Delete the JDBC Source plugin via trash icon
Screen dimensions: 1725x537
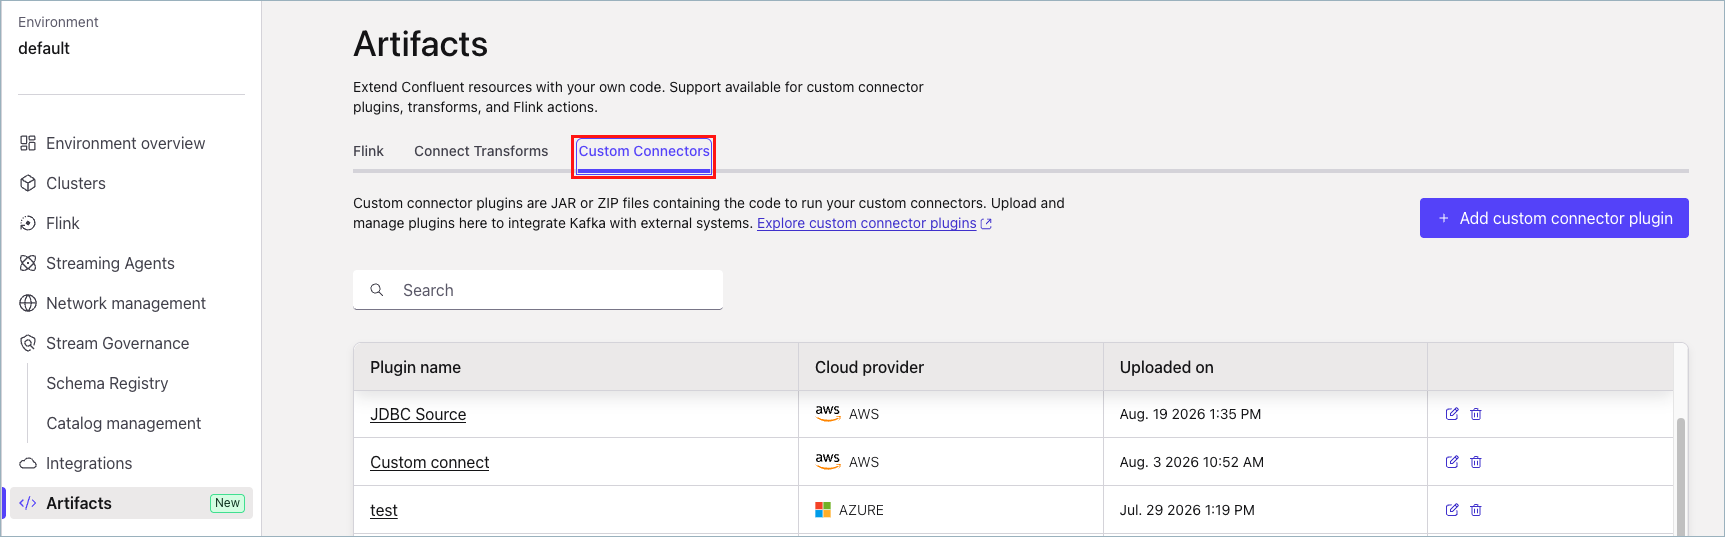coord(1476,414)
